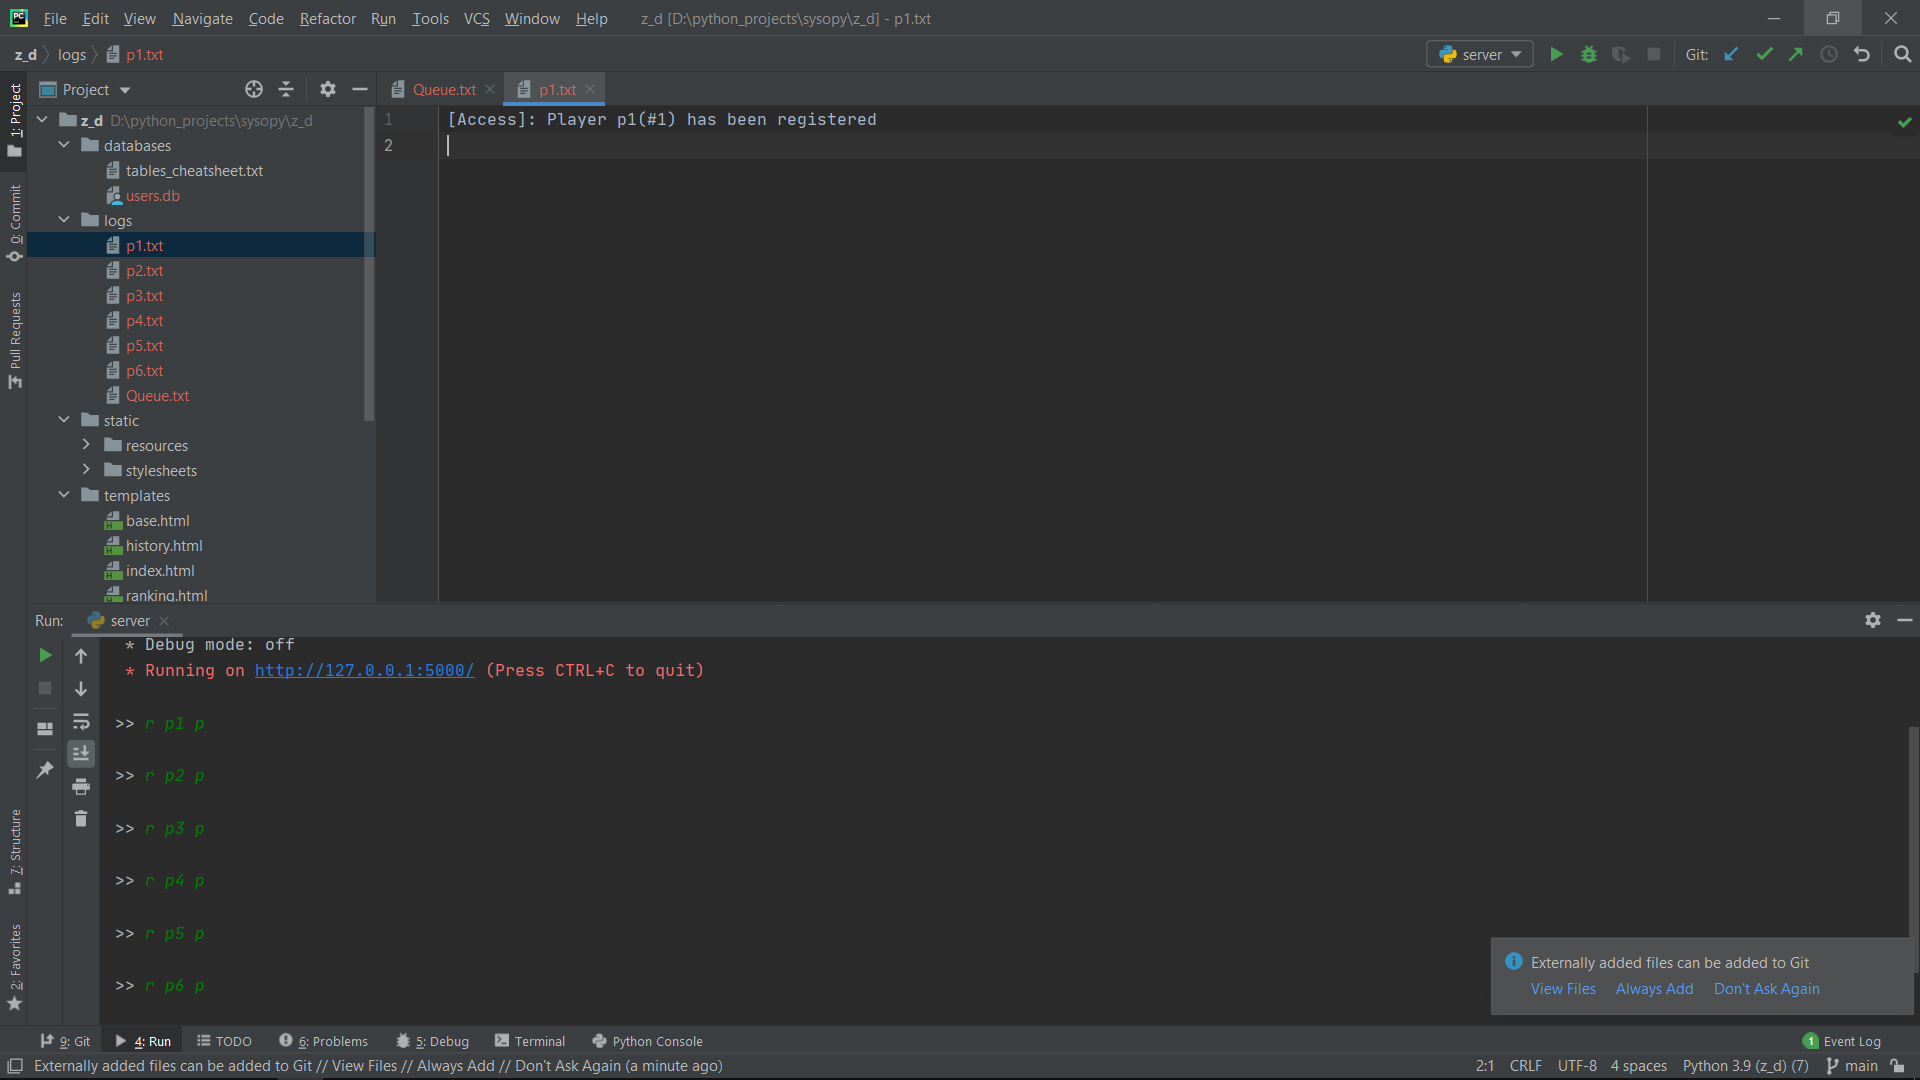Start debugging using the bug icon
Viewport: 1920px width, 1080px height.
click(1589, 54)
